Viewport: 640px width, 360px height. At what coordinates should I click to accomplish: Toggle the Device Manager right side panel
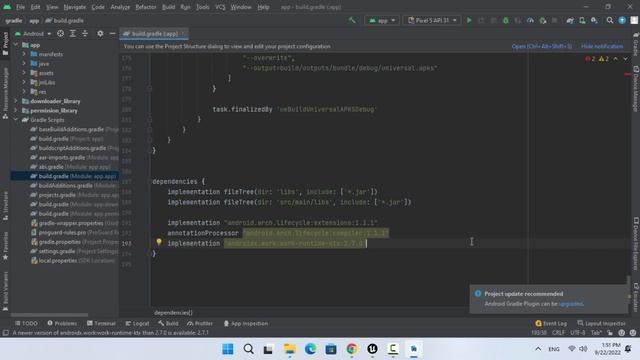pos(636,89)
